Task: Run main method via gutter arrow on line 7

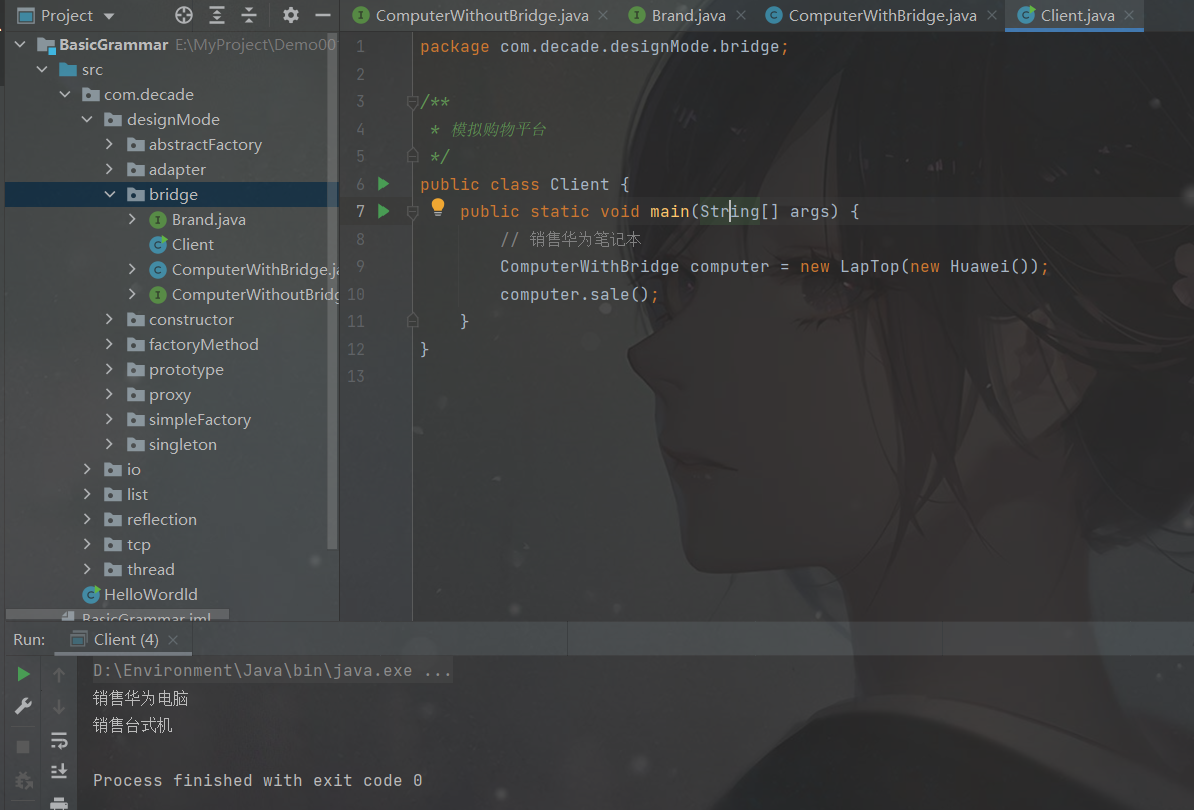Action: pyautogui.click(x=384, y=211)
